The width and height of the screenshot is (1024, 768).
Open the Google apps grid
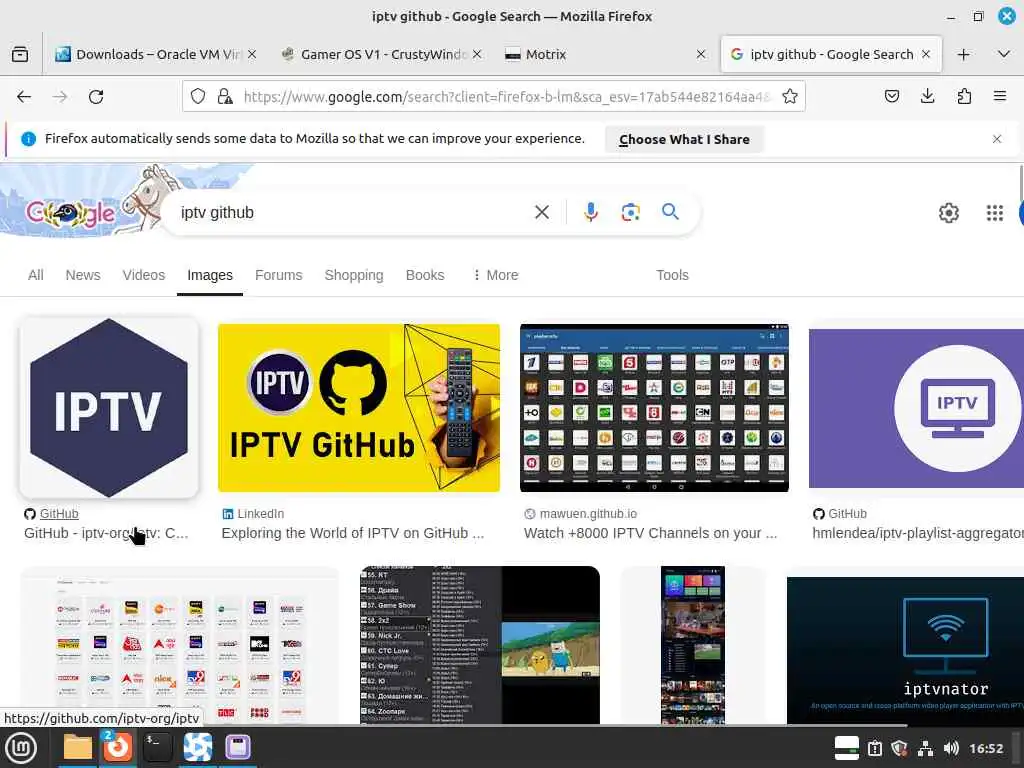pos(995,213)
